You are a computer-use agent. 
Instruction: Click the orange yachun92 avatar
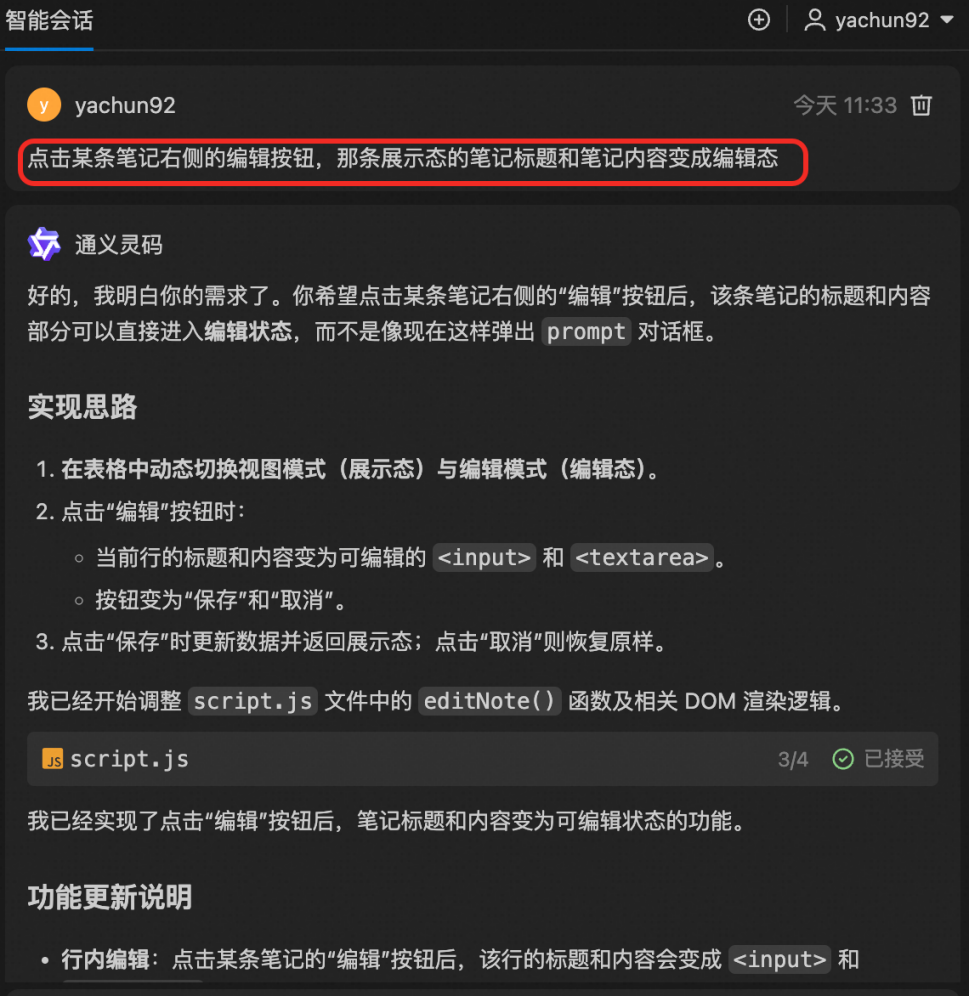[44, 105]
